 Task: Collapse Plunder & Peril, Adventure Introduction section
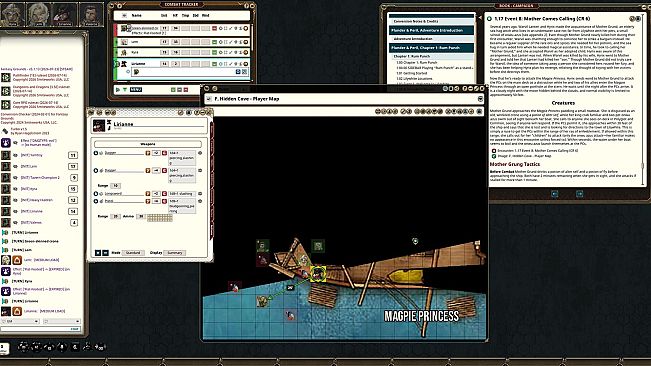click(x=431, y=30)
